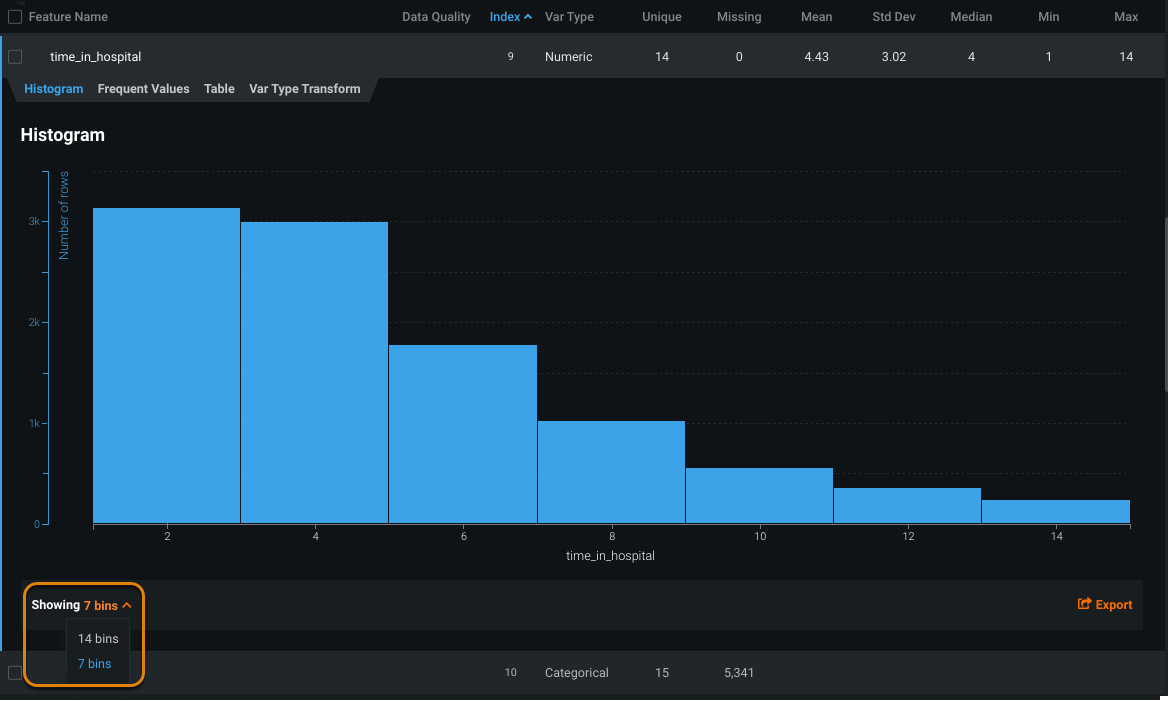
Task: Open the Var Type Transform tab
Action: 304,89
